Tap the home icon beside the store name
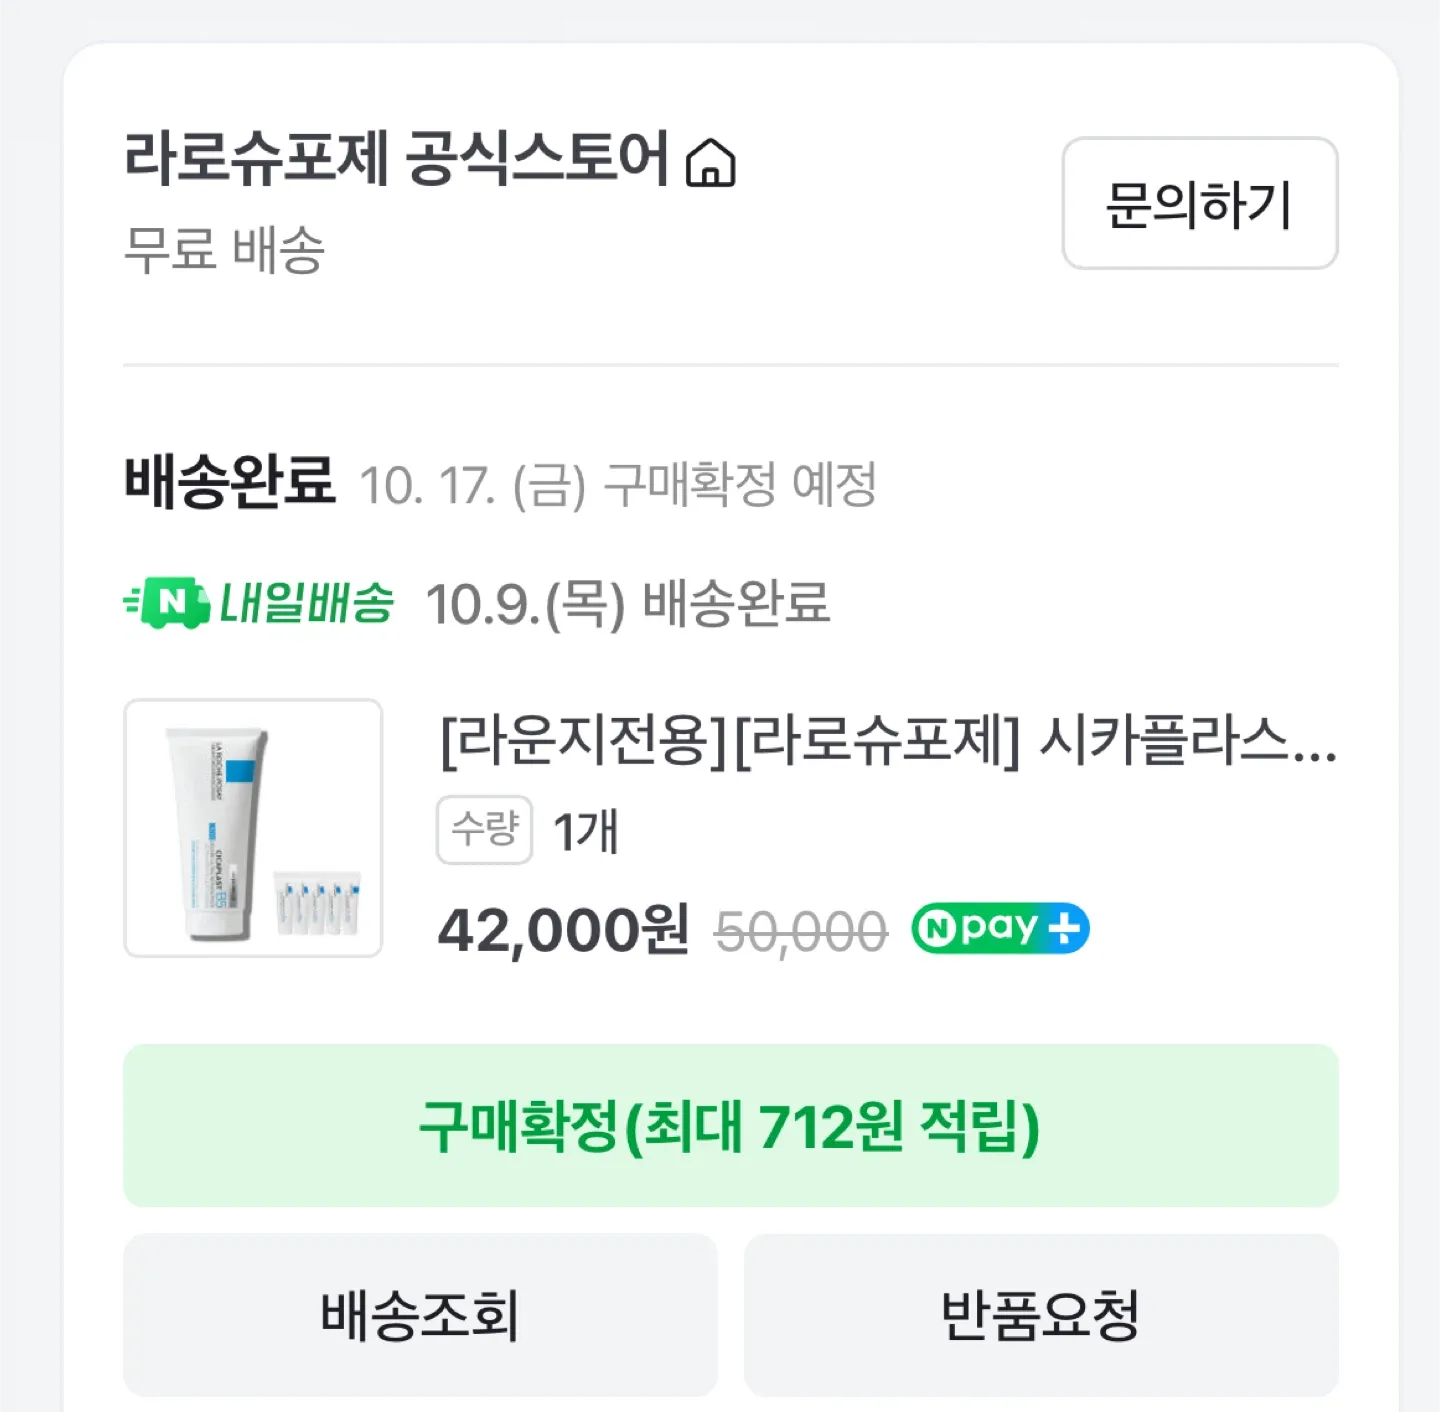The width and height of the screenshot is (1440, 1412). [x=711, y=163]
